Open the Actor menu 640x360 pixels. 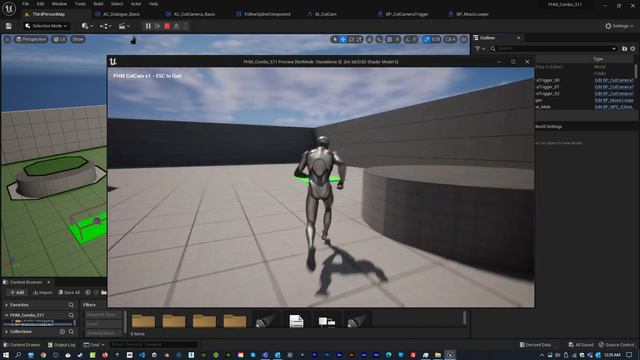[x=136, y=4]
